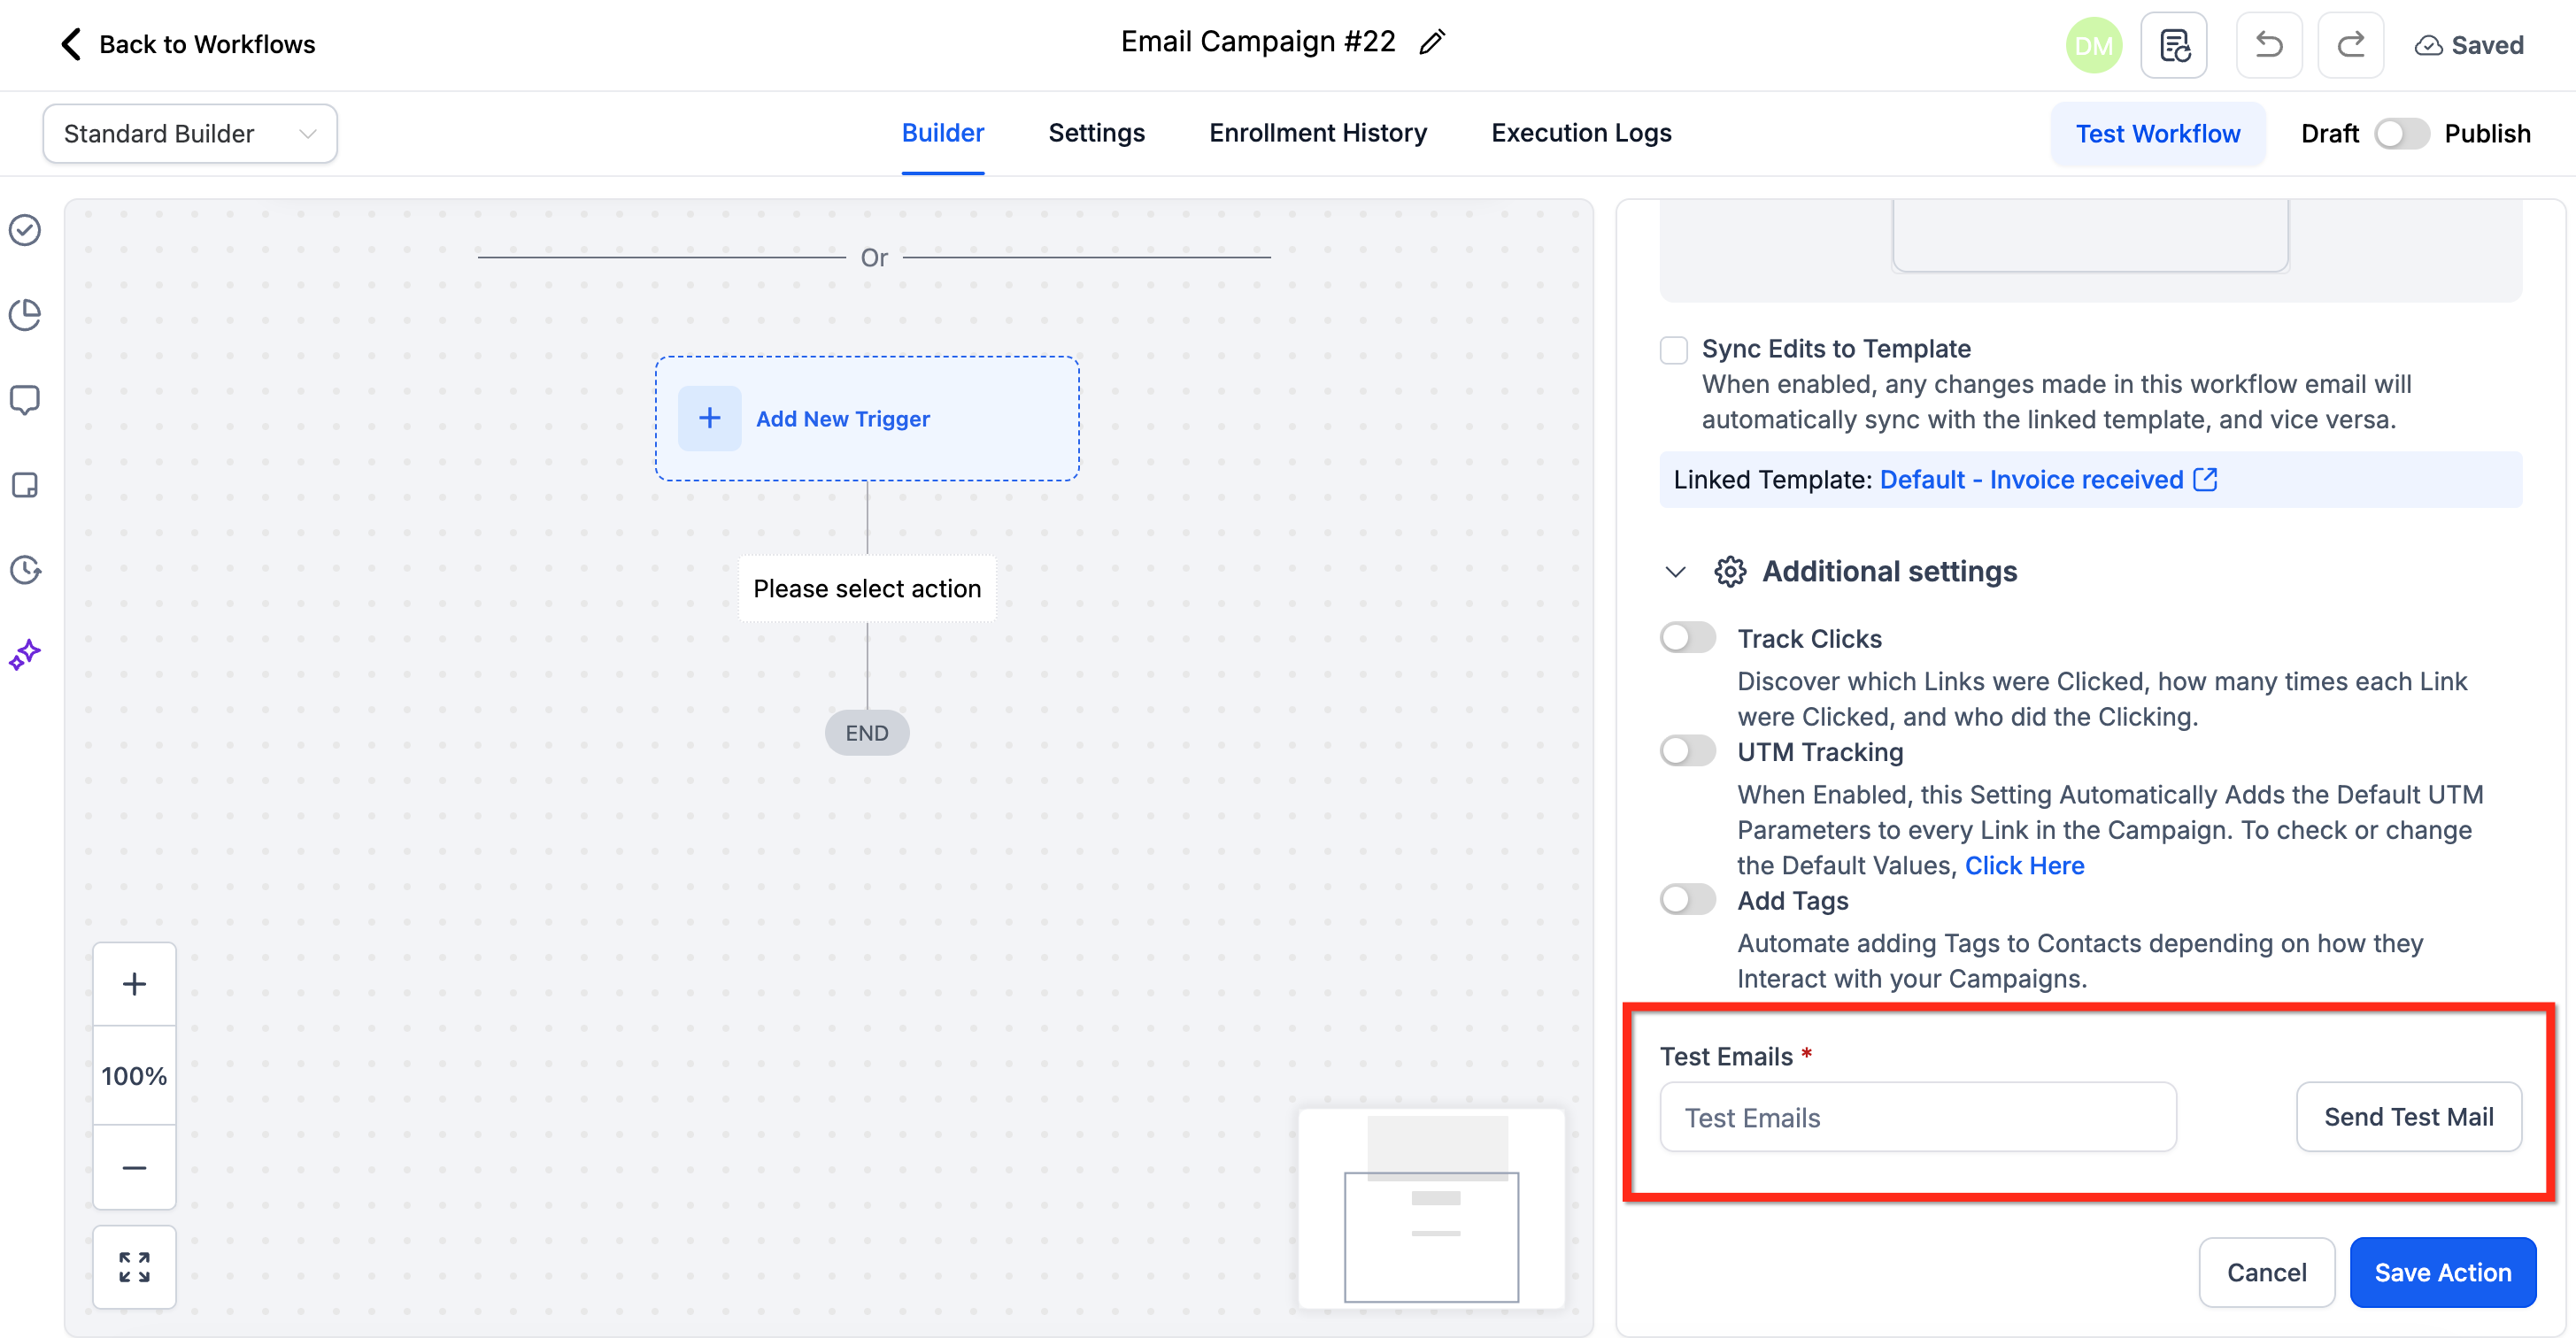This screenshot has height=1338, width=2576.
Task: Toggle Draft to Publish switch
Action: coord(2401,133)
